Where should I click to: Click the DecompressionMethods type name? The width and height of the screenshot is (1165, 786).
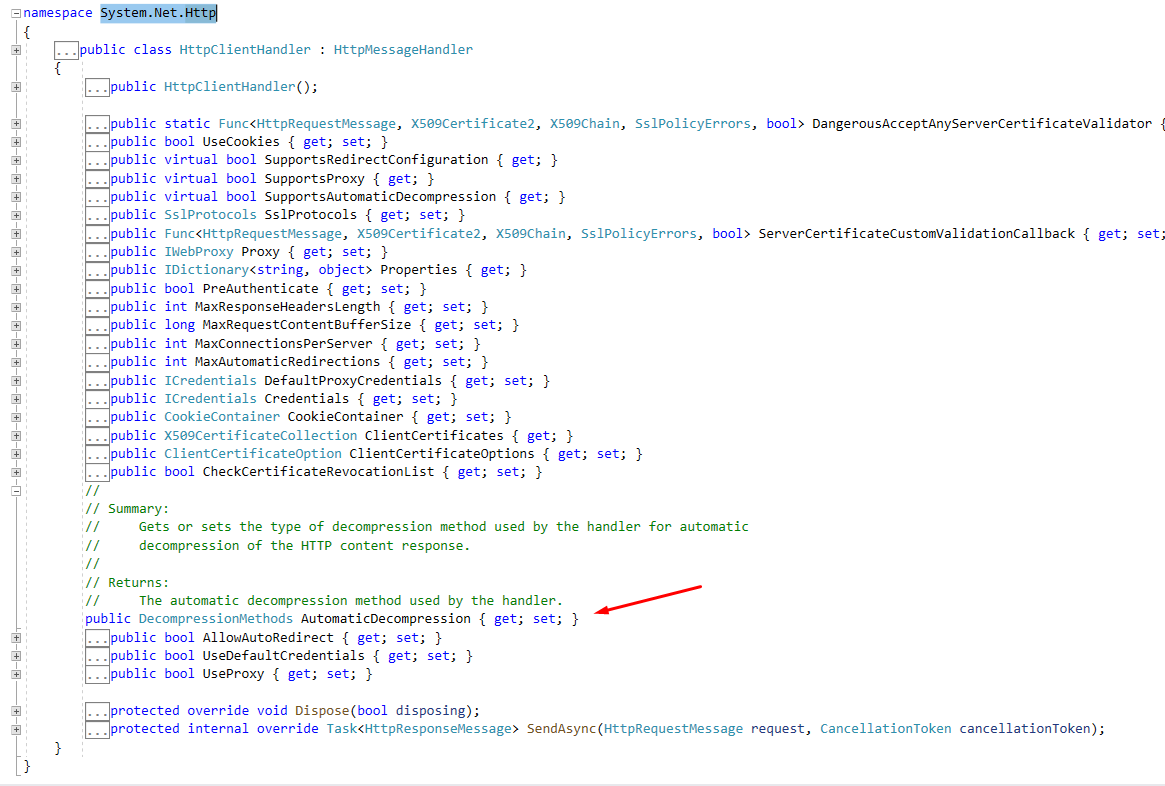215,619
